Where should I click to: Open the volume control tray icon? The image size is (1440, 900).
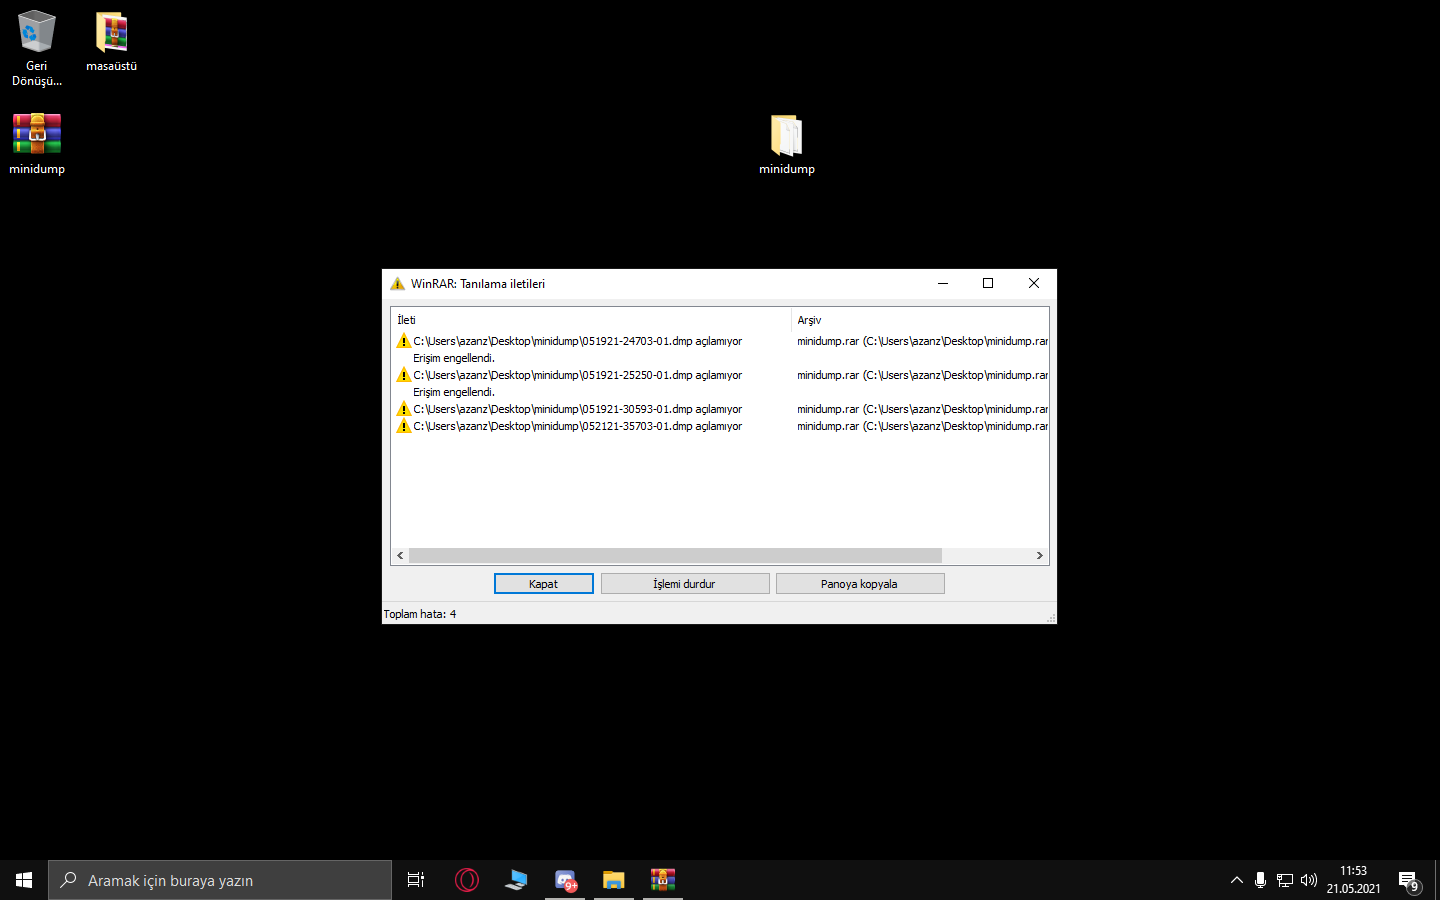(x=1309, y=880)
